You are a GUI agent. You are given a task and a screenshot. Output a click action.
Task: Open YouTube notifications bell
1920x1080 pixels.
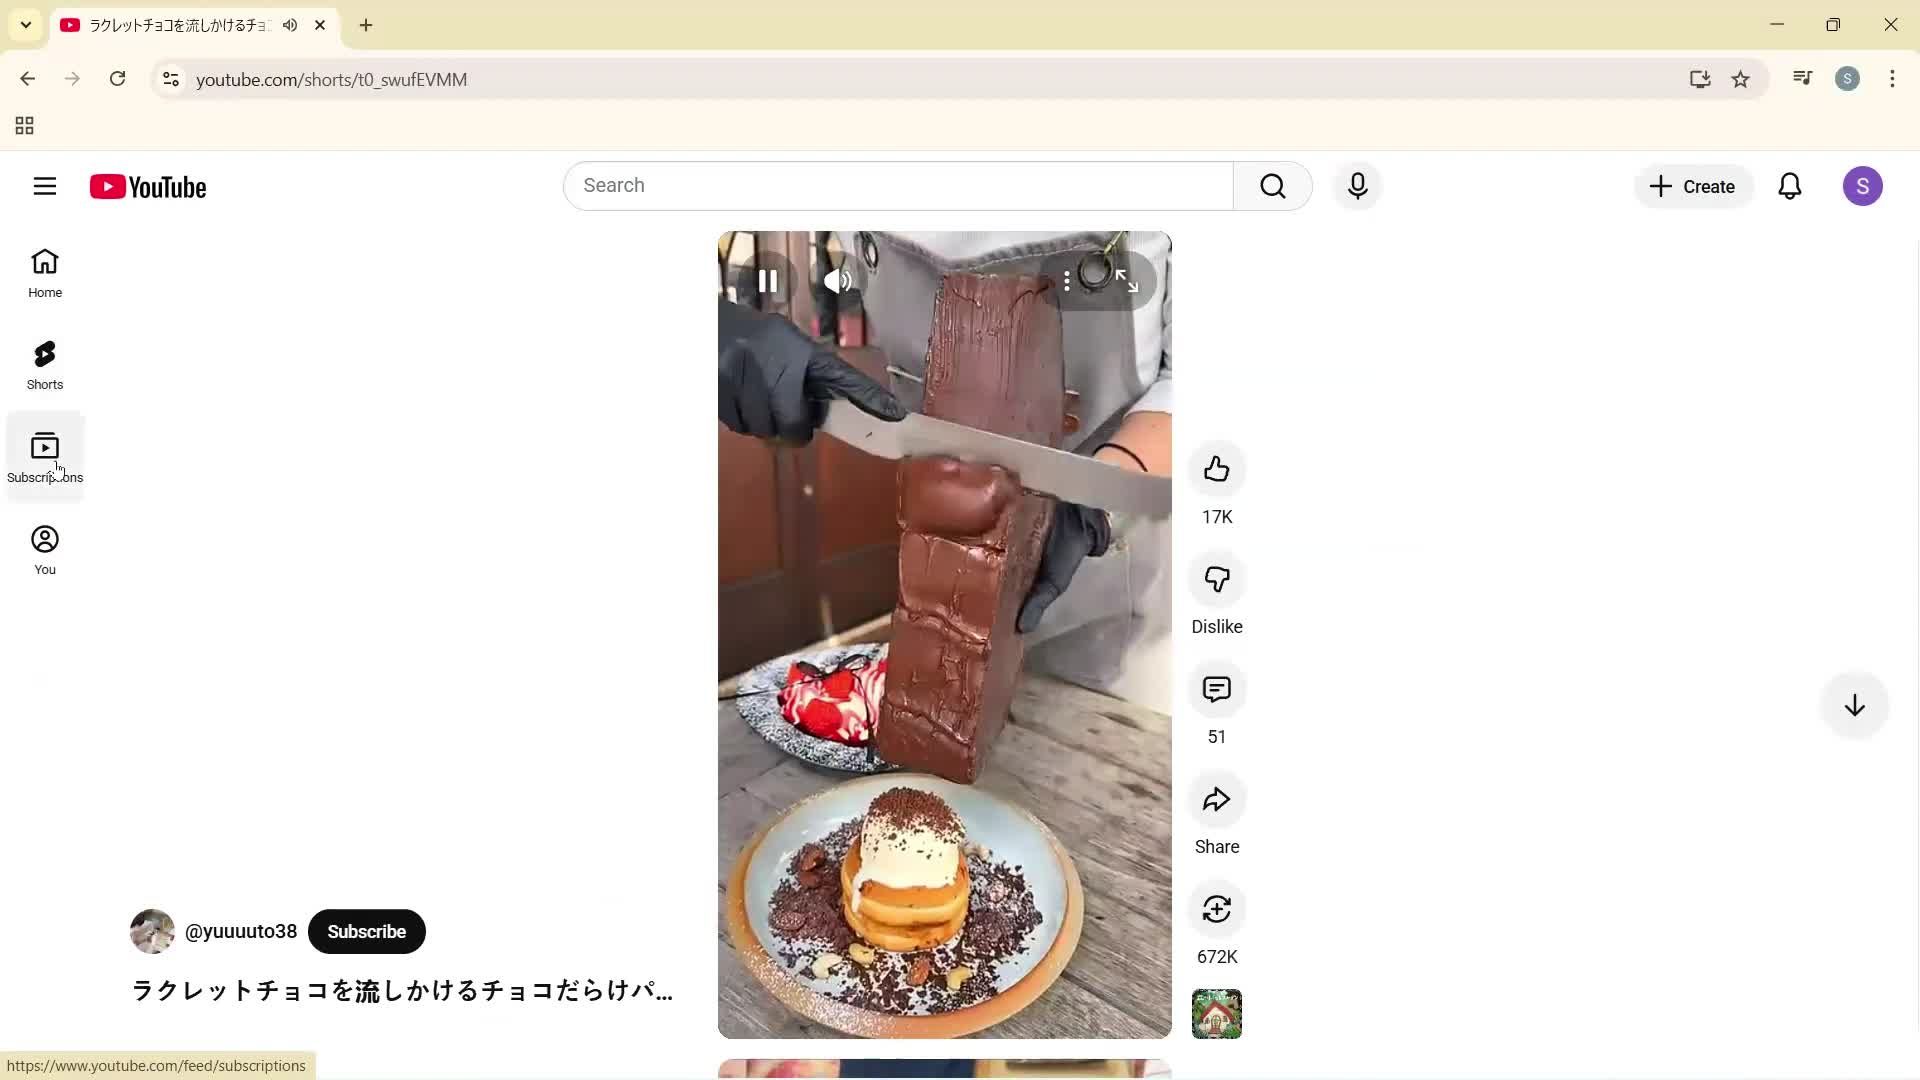coord(1790,186)
